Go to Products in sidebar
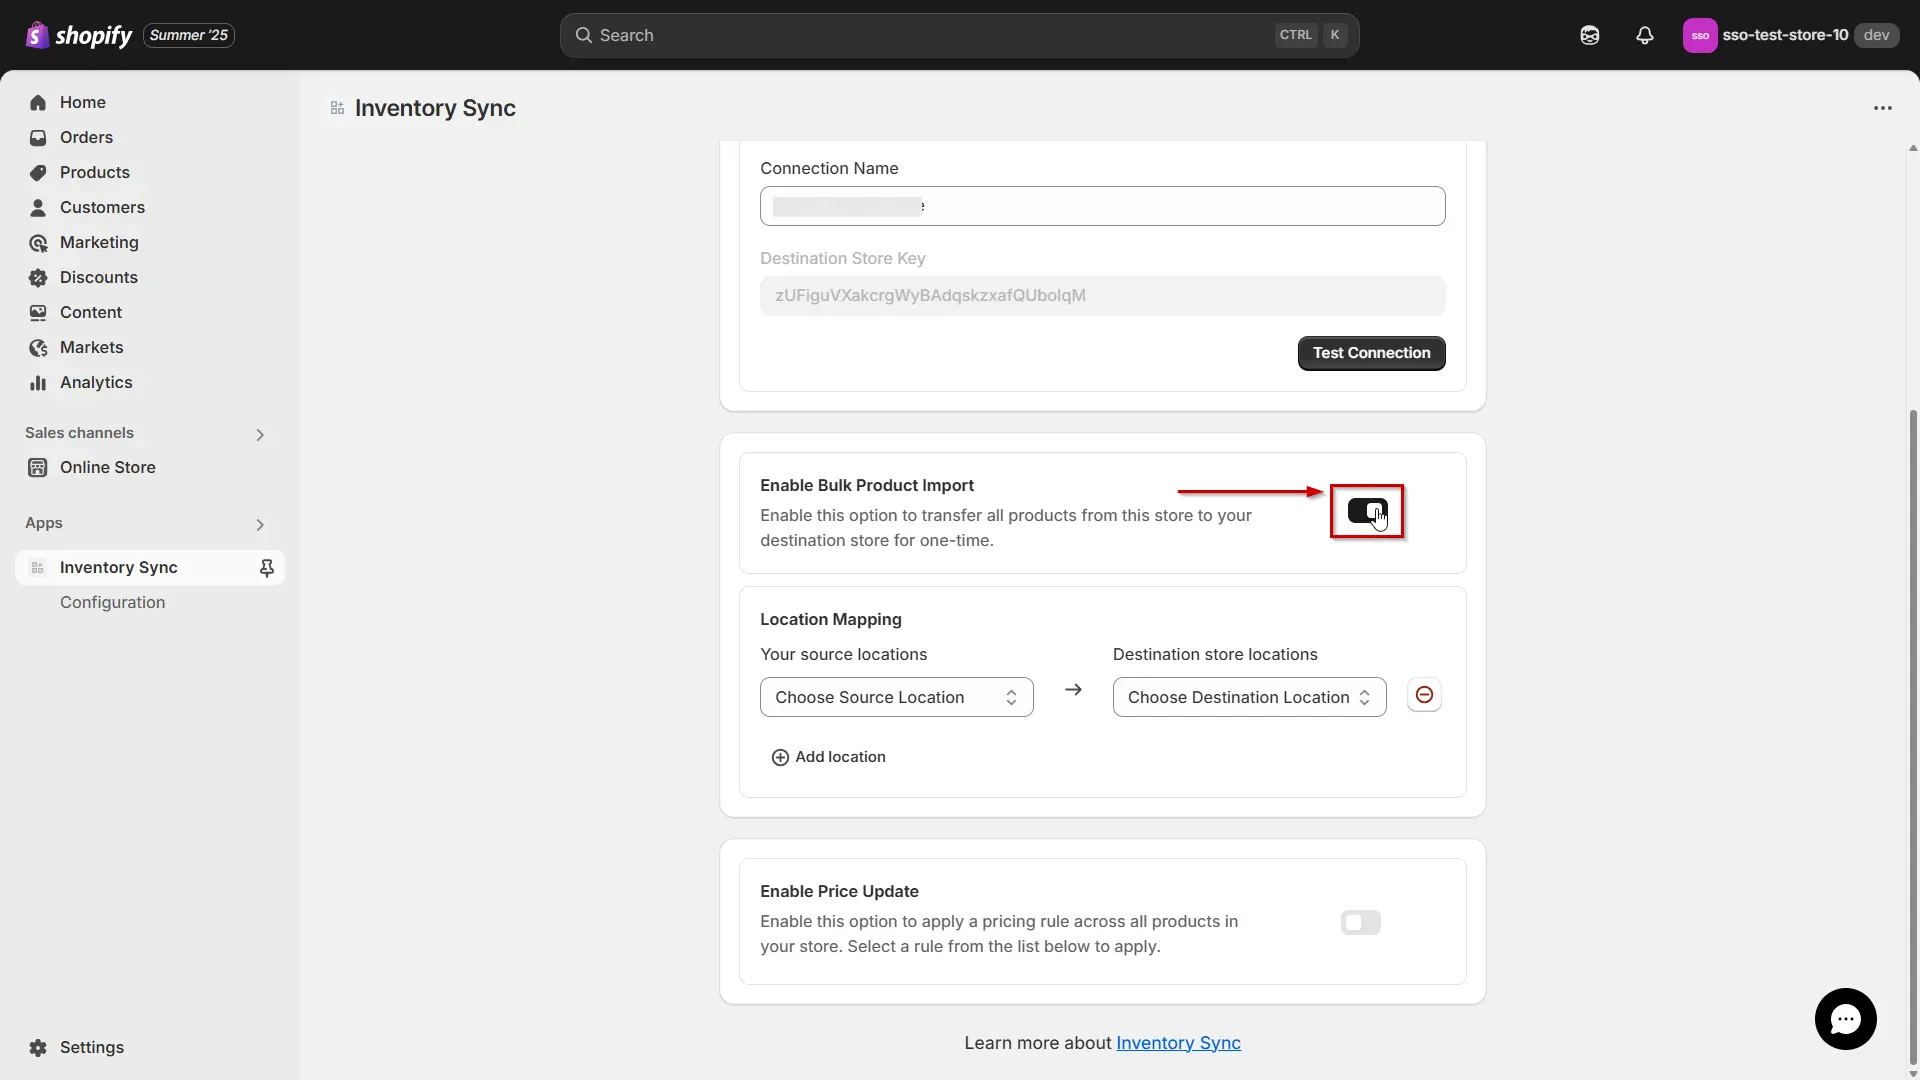1920x1080 pixels. click(x=94, y=172)
